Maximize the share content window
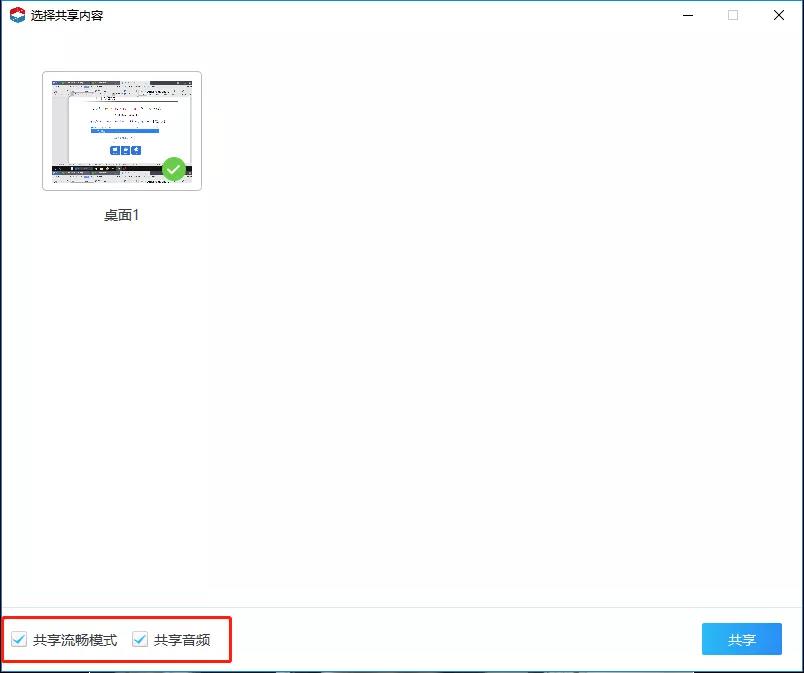 coord(733,15)
